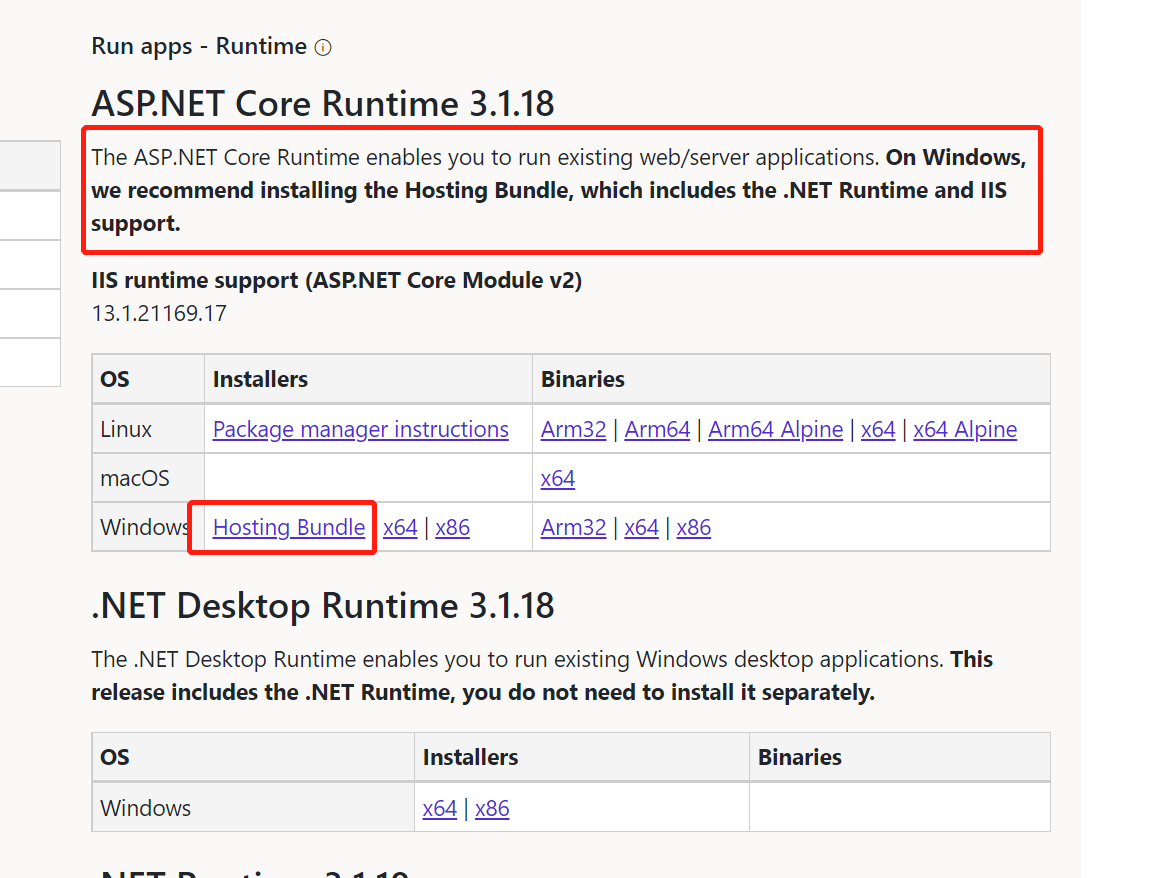The width and height of the screenshot is (1170, 878).
Task: Click the Linux row OS cell
Action: (148, 429)
